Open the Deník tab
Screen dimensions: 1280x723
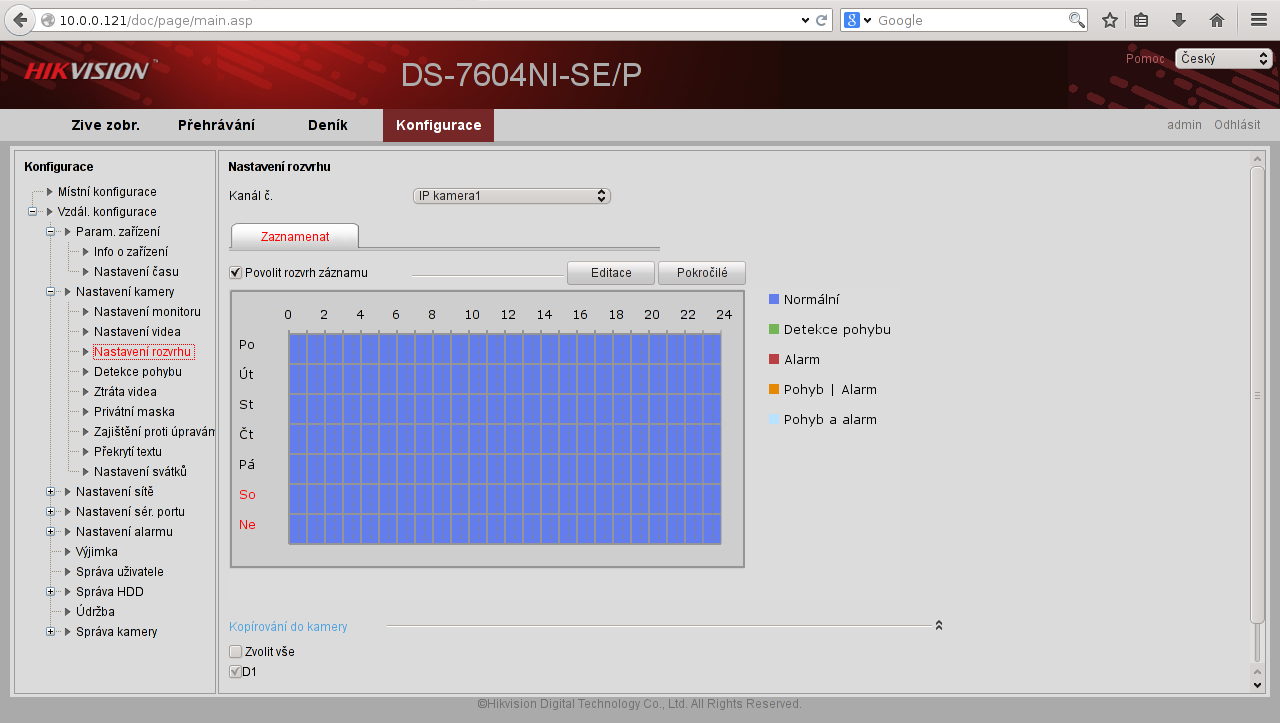tap(327, 125)
